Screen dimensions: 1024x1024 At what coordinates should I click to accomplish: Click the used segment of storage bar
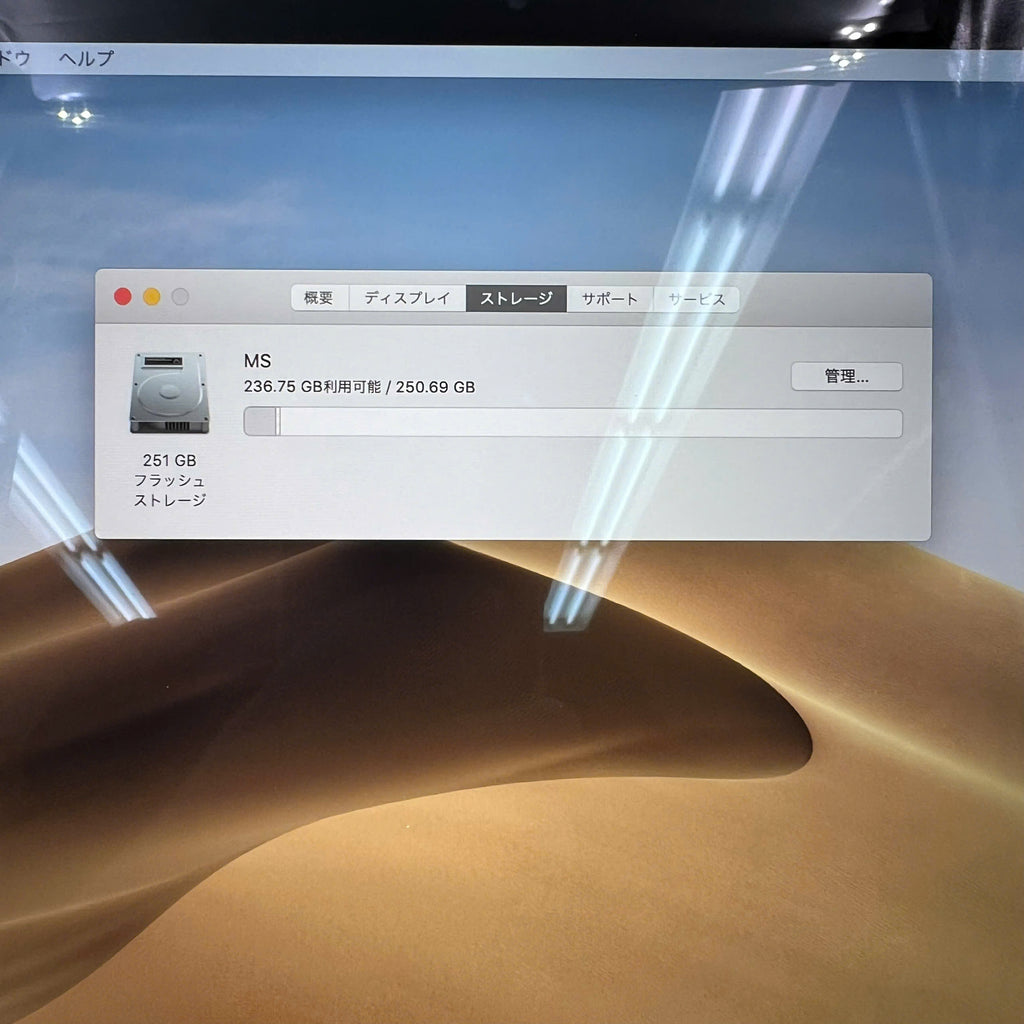[x=261, y=422]
